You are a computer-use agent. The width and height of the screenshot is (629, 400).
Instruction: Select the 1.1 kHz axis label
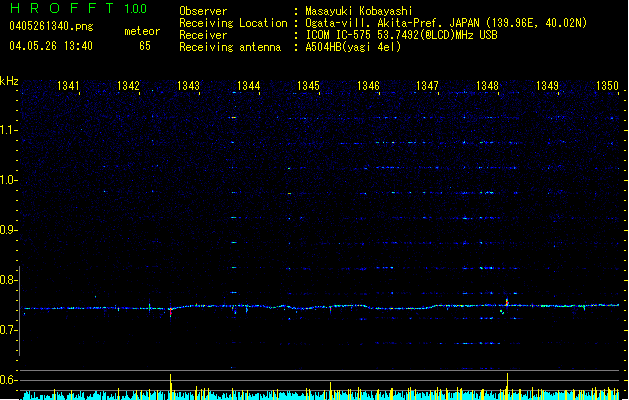8,130
